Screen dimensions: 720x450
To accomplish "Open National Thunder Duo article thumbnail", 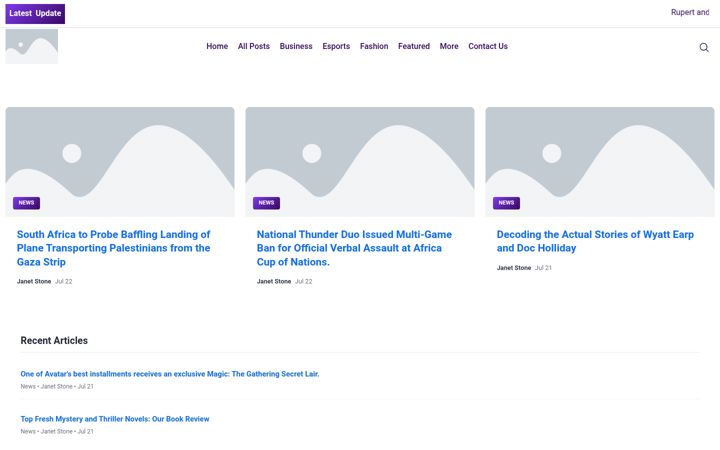I will click(360, 162).
